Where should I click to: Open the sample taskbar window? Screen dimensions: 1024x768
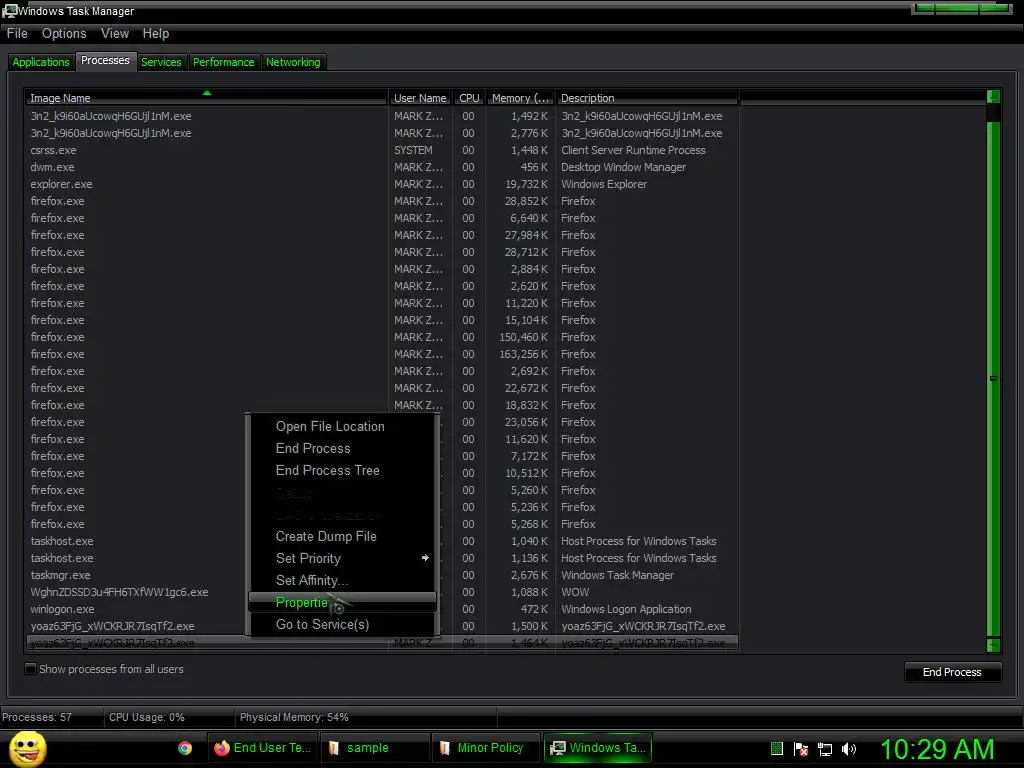pyautogui.click(x=375, y=748)
